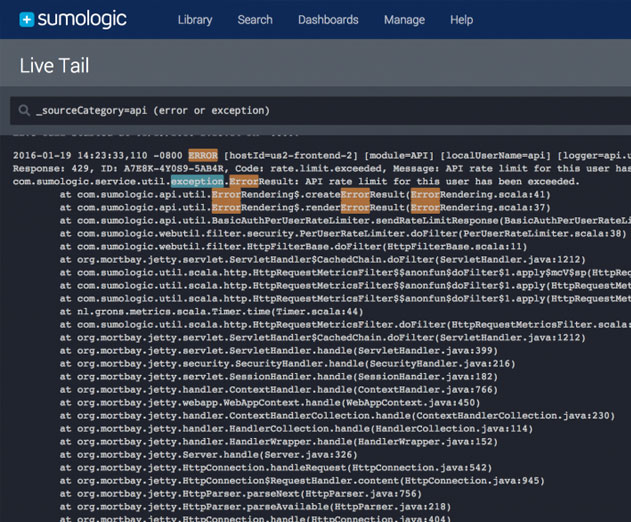Click the ServletHandler.java:399 stack line
This screenshot has height=522, width=631.
coord(278,351)
